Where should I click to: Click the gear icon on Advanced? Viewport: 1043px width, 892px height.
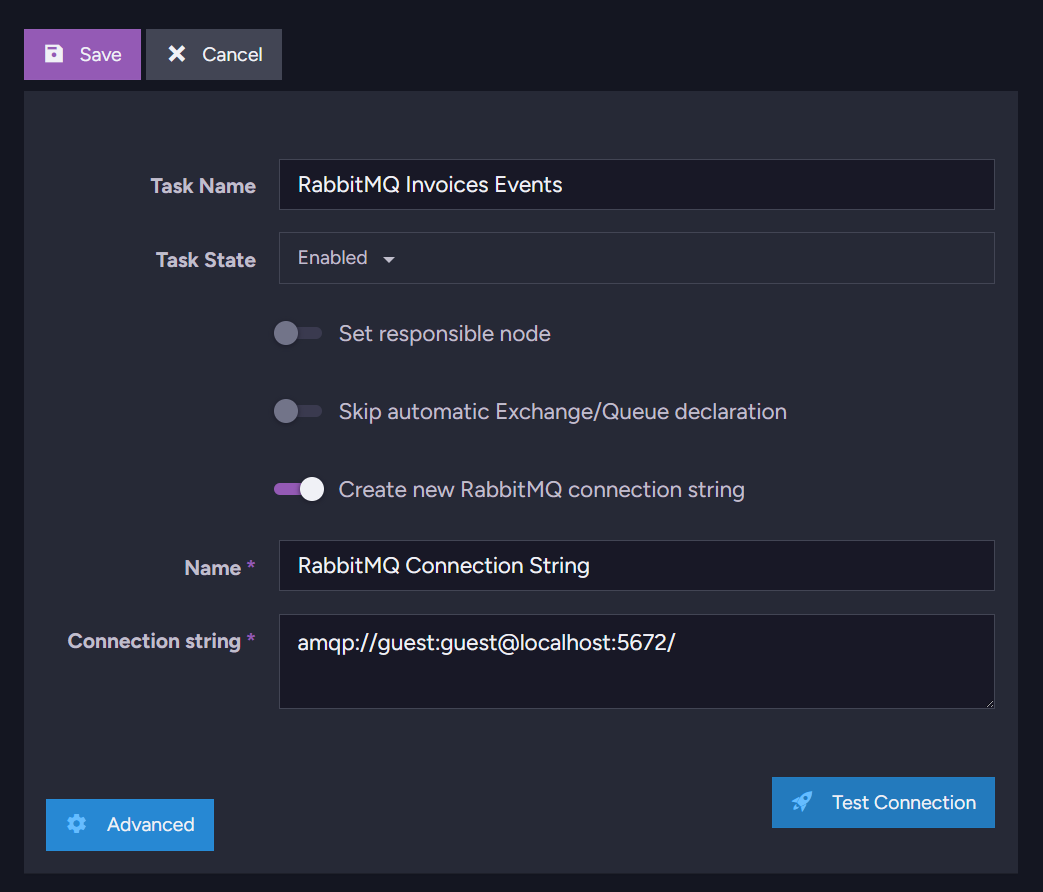[77, 824]
